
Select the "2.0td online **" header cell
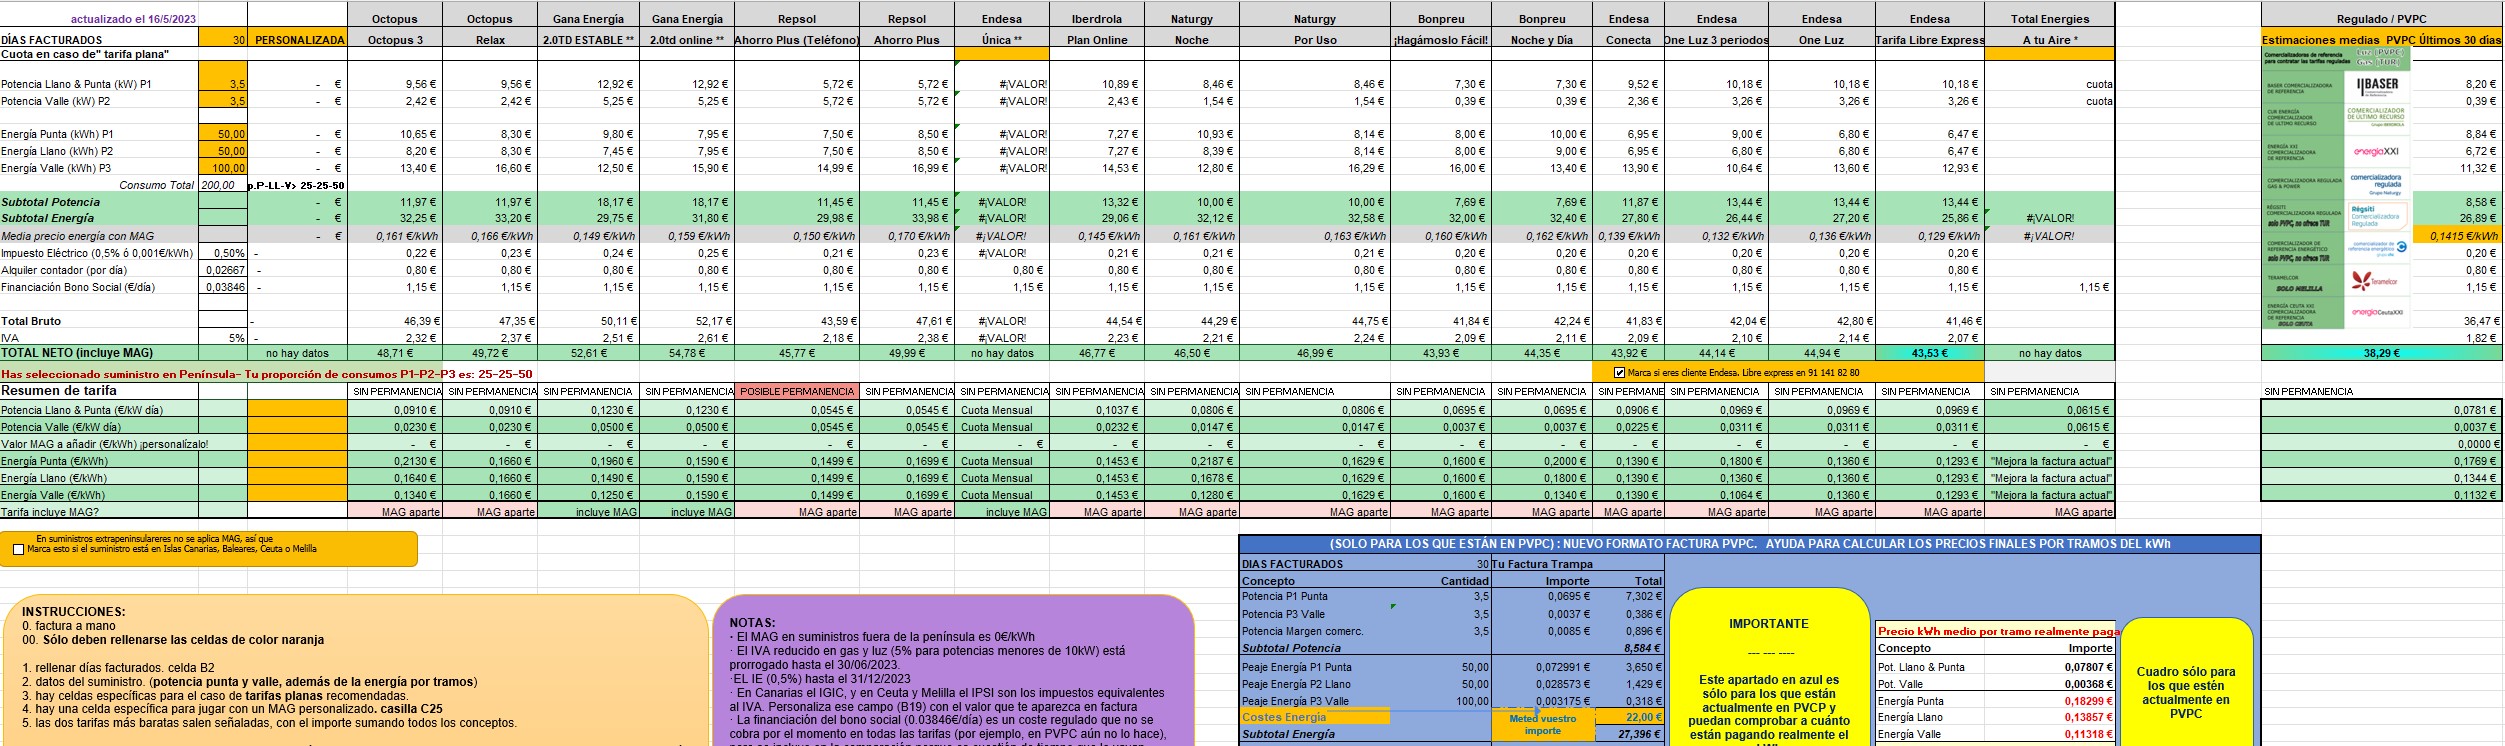coord(687,40)
